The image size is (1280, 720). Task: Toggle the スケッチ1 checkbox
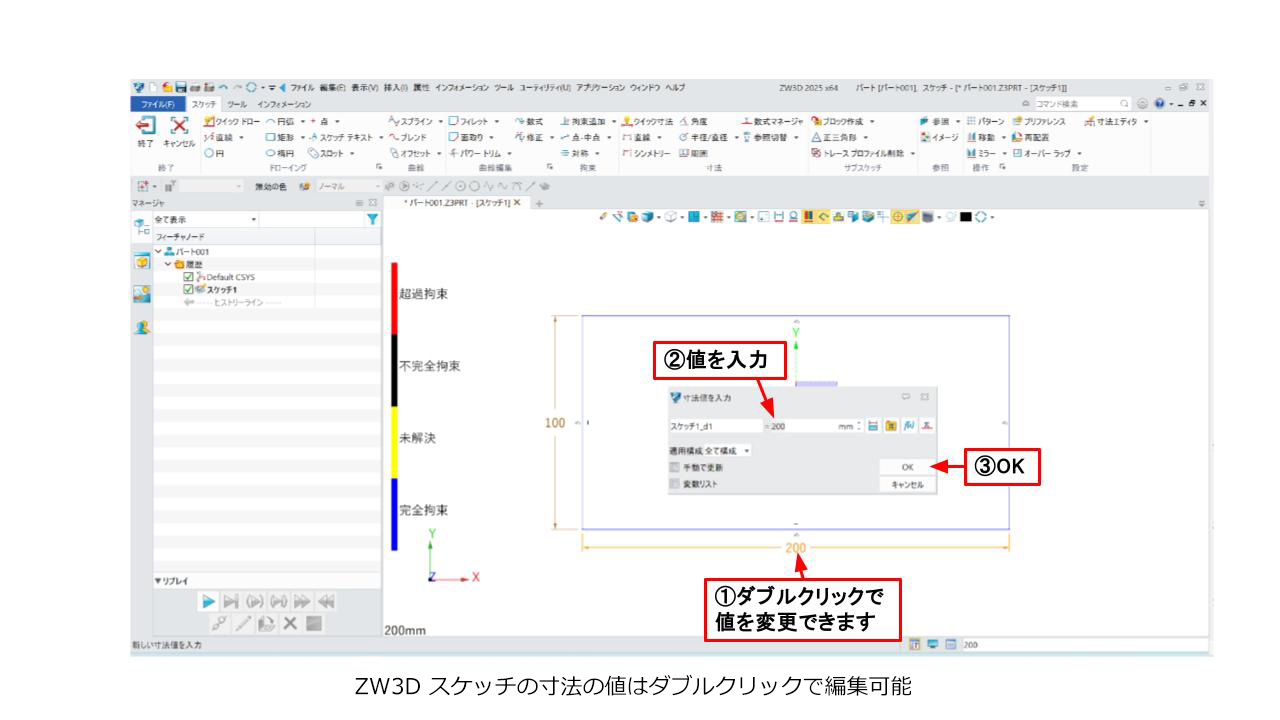[188, 289]
